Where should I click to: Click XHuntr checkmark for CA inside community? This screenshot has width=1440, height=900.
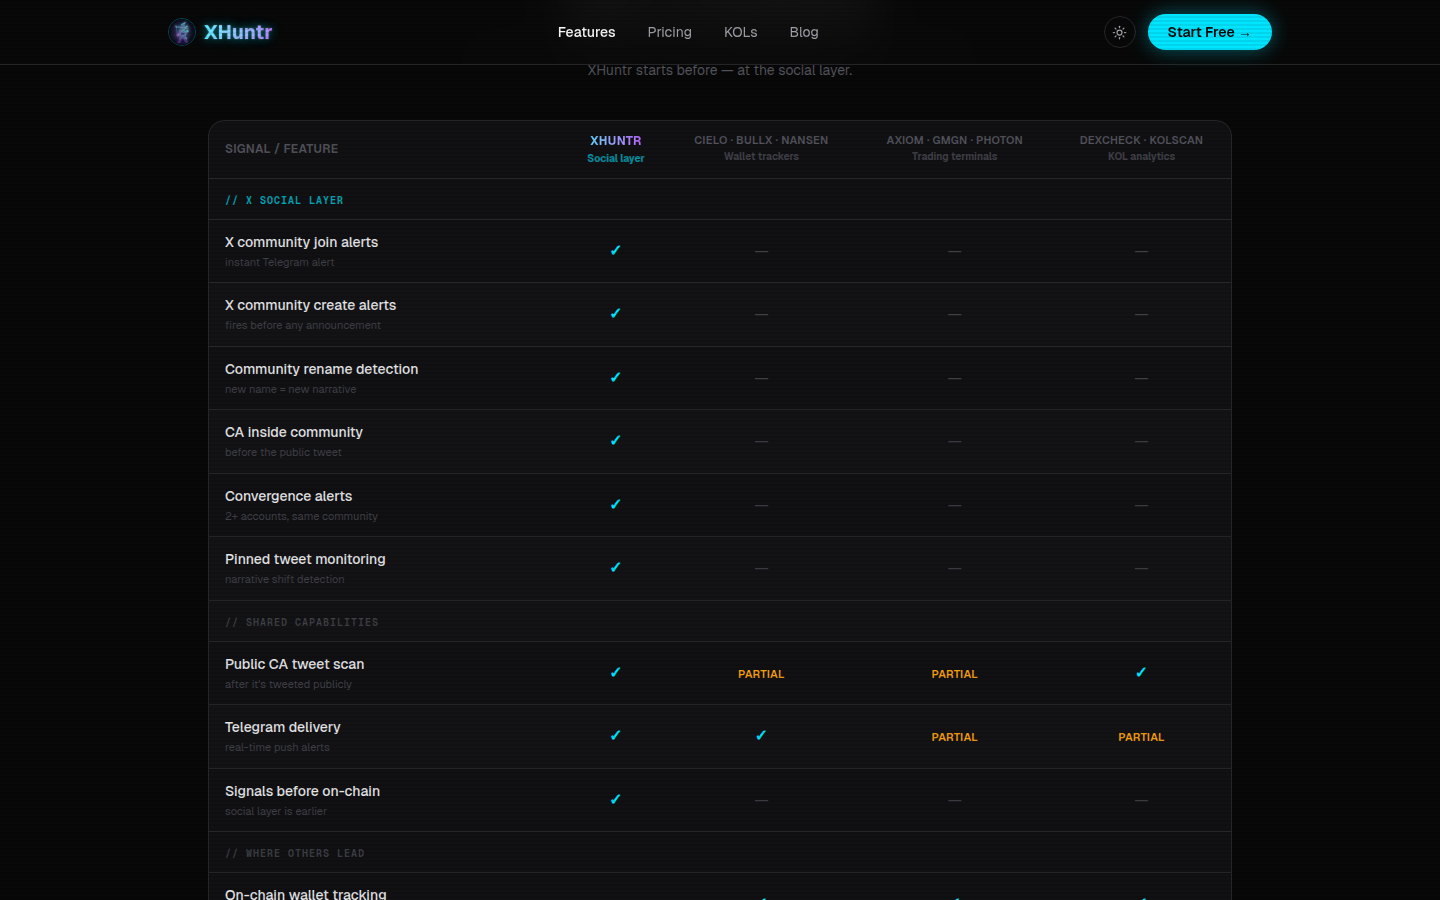615,440
